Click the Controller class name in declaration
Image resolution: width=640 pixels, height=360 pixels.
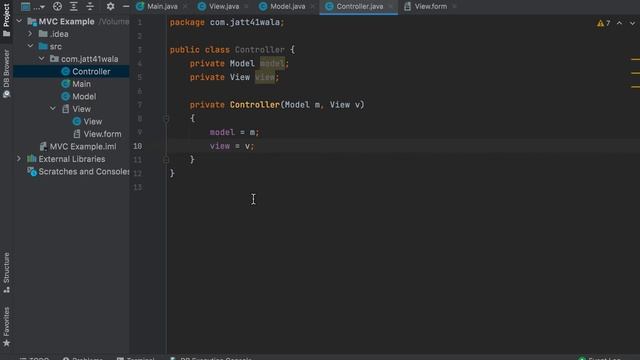260,50
